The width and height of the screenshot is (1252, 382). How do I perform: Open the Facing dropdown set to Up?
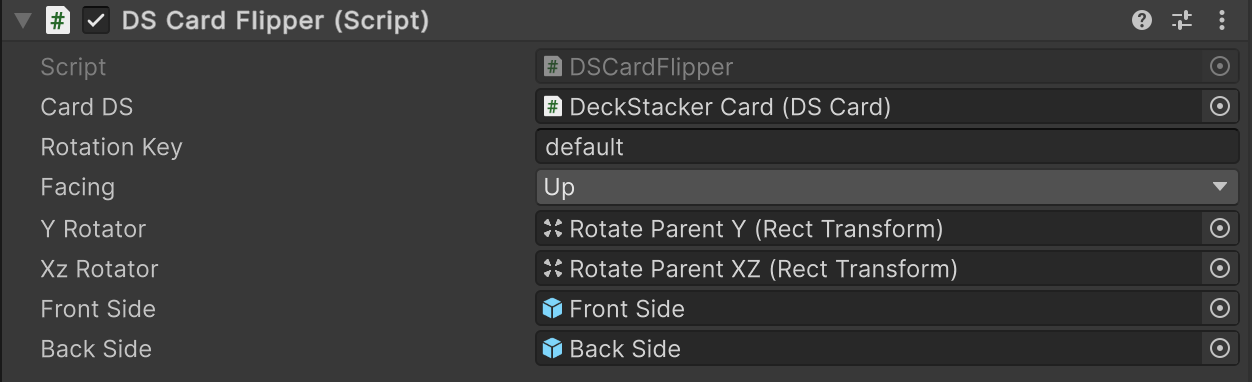[x=887, y=187]
